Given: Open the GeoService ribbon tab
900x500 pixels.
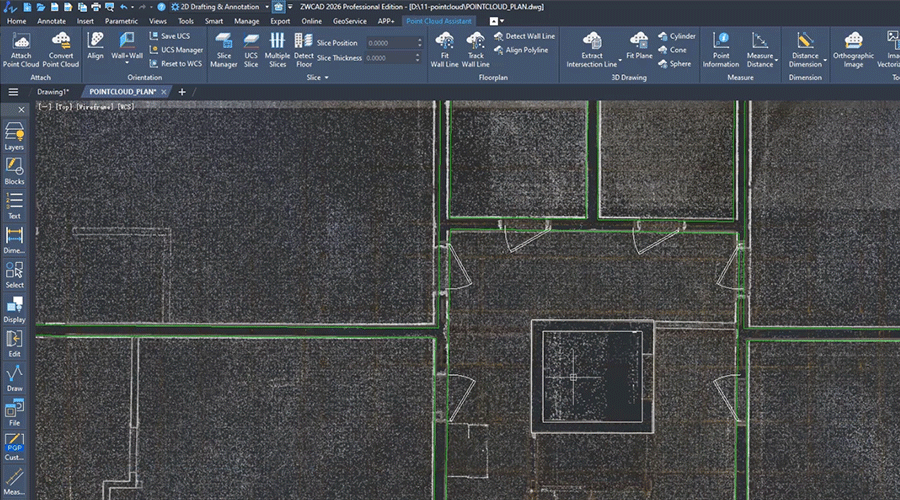Looking at the screenshot, I should point(350,21).
